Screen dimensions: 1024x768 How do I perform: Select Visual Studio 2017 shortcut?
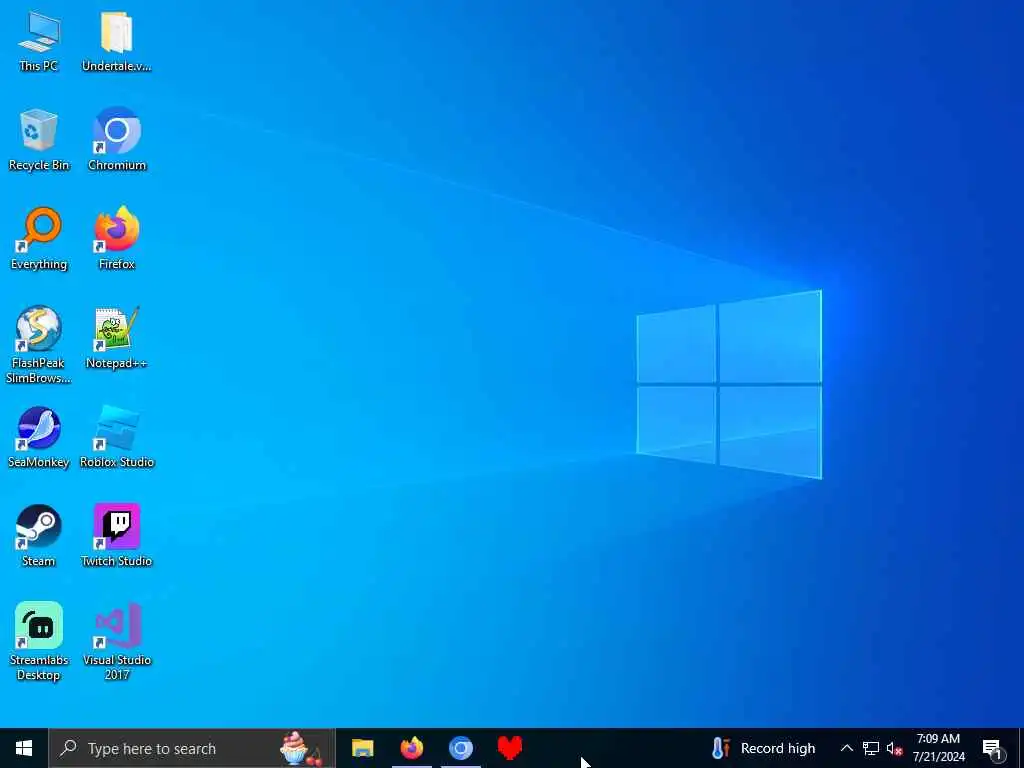point(117,642)
